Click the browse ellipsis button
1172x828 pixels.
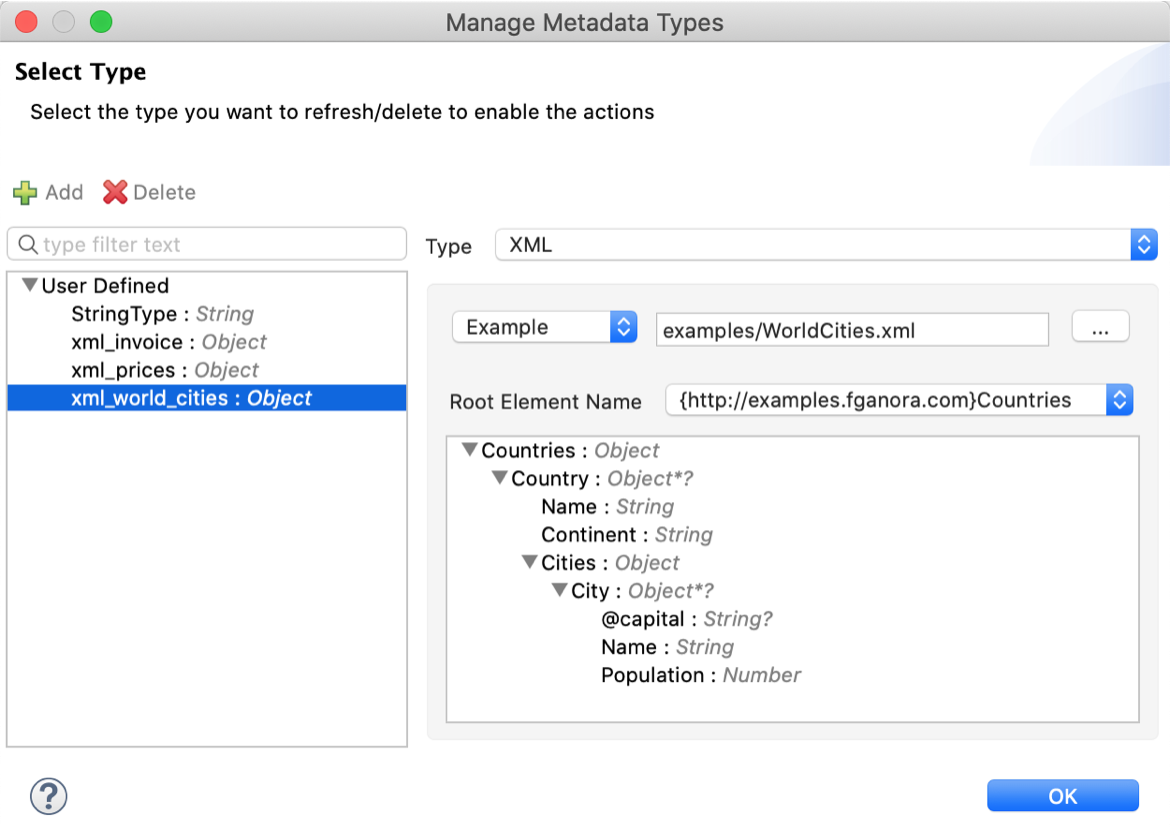click(1100, 327)
